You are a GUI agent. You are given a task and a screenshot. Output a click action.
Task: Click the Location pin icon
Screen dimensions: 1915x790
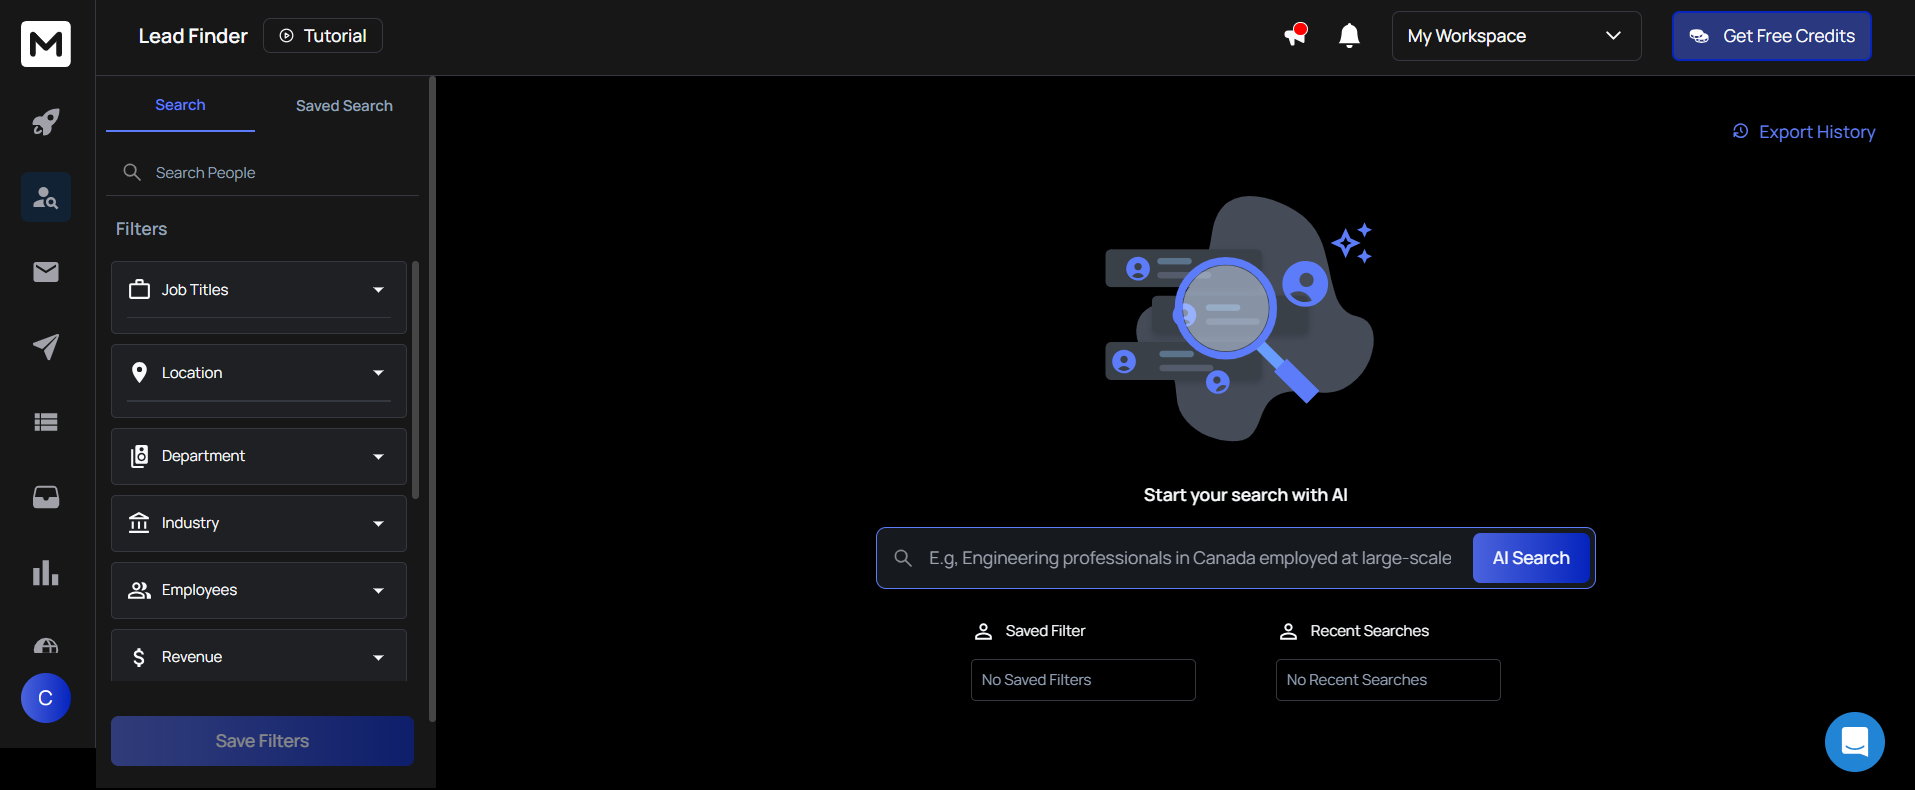[x=140, y=373]
